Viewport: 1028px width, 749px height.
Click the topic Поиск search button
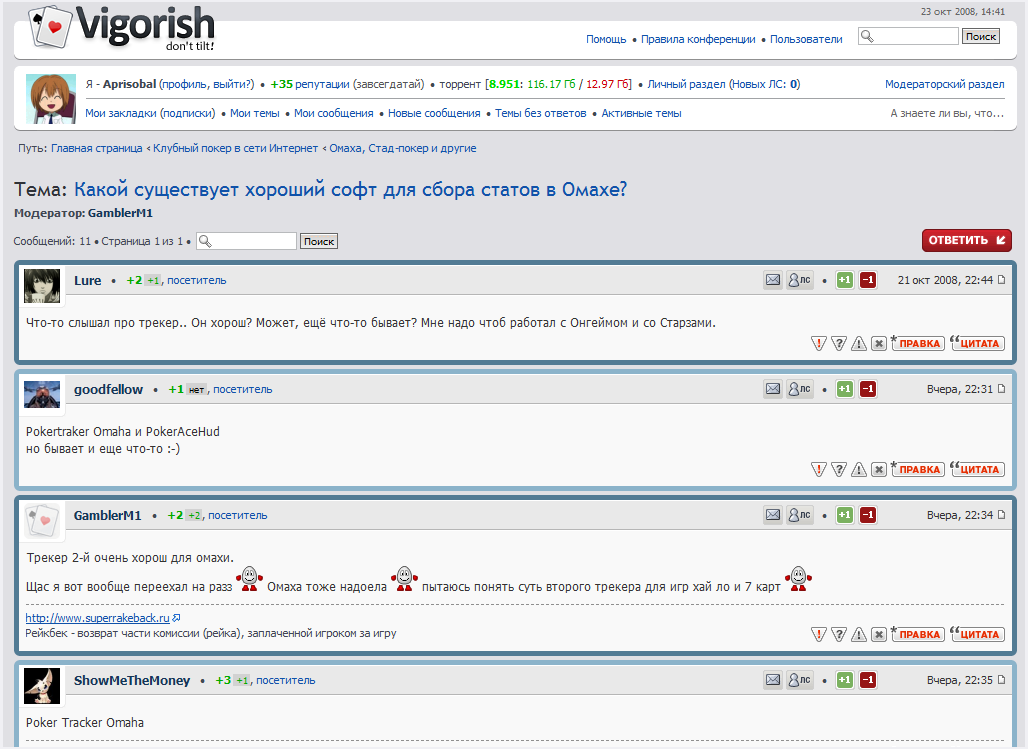319,241
